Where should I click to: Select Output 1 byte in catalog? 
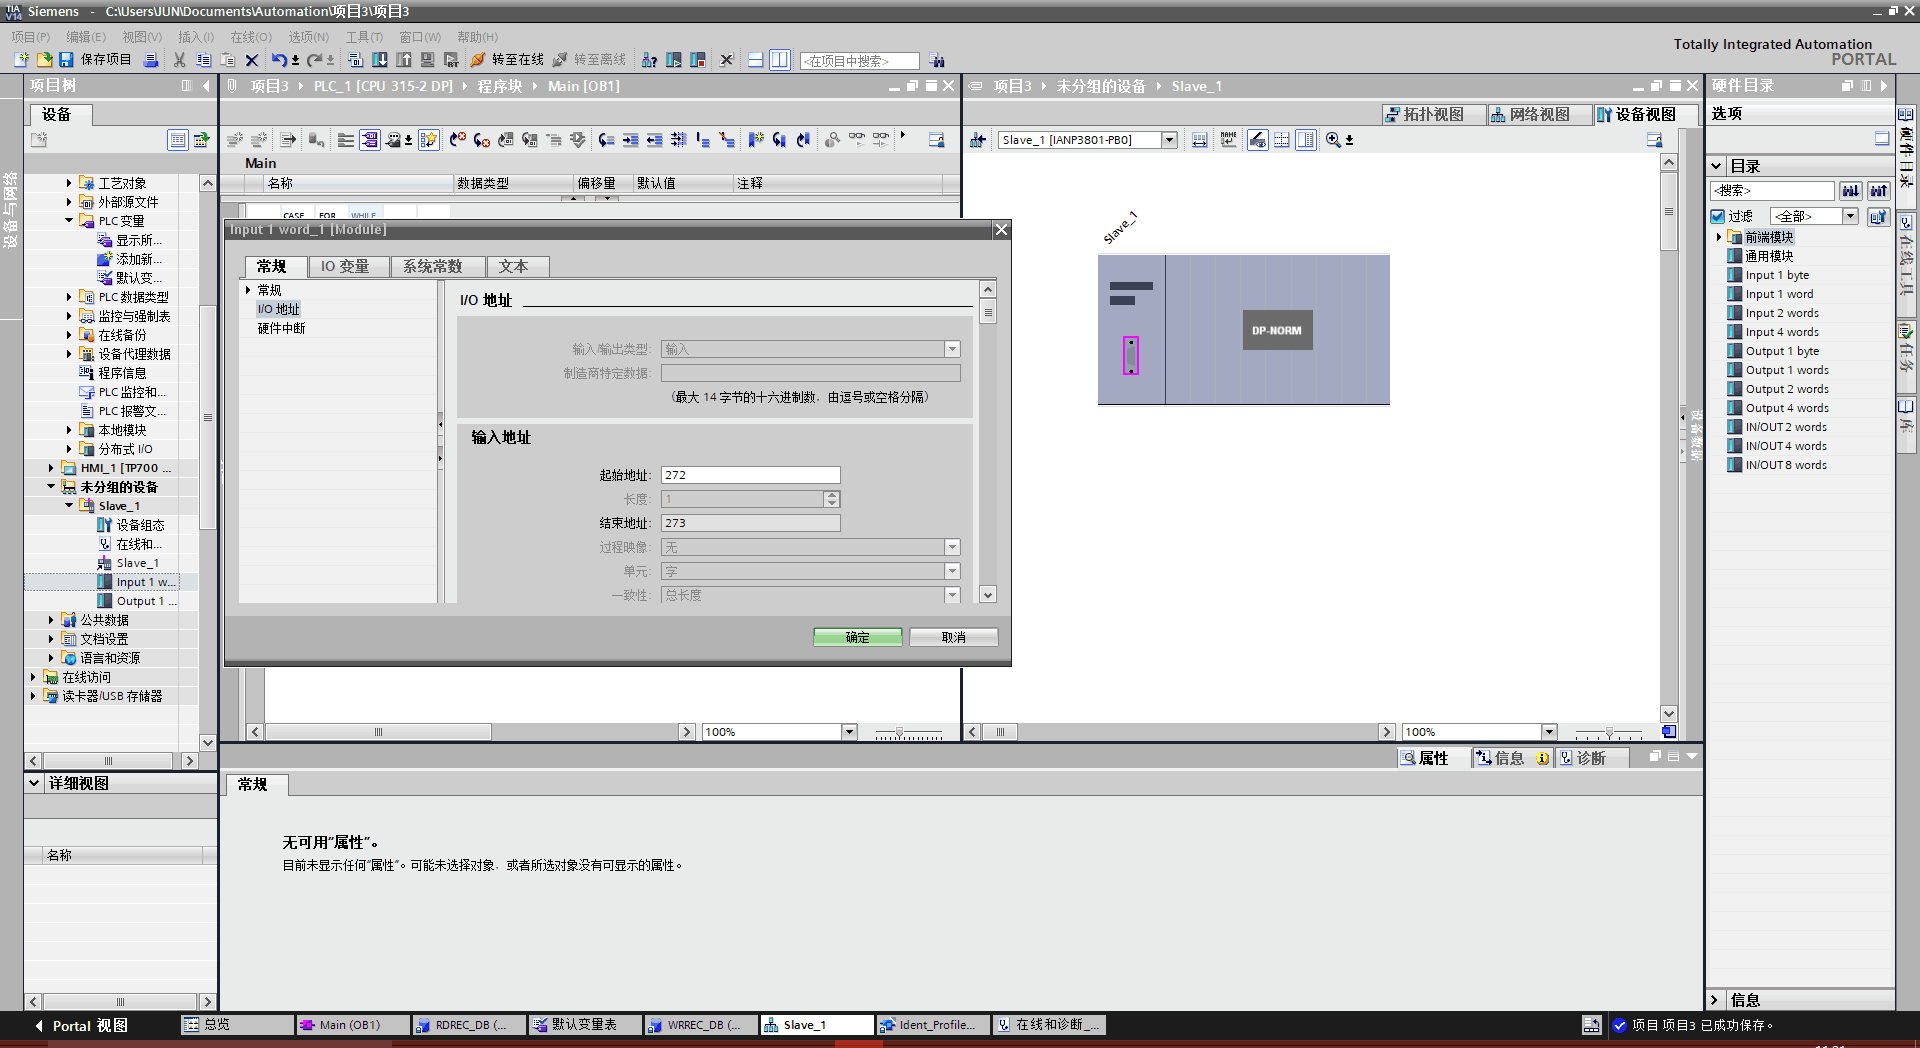(1782, 351)
